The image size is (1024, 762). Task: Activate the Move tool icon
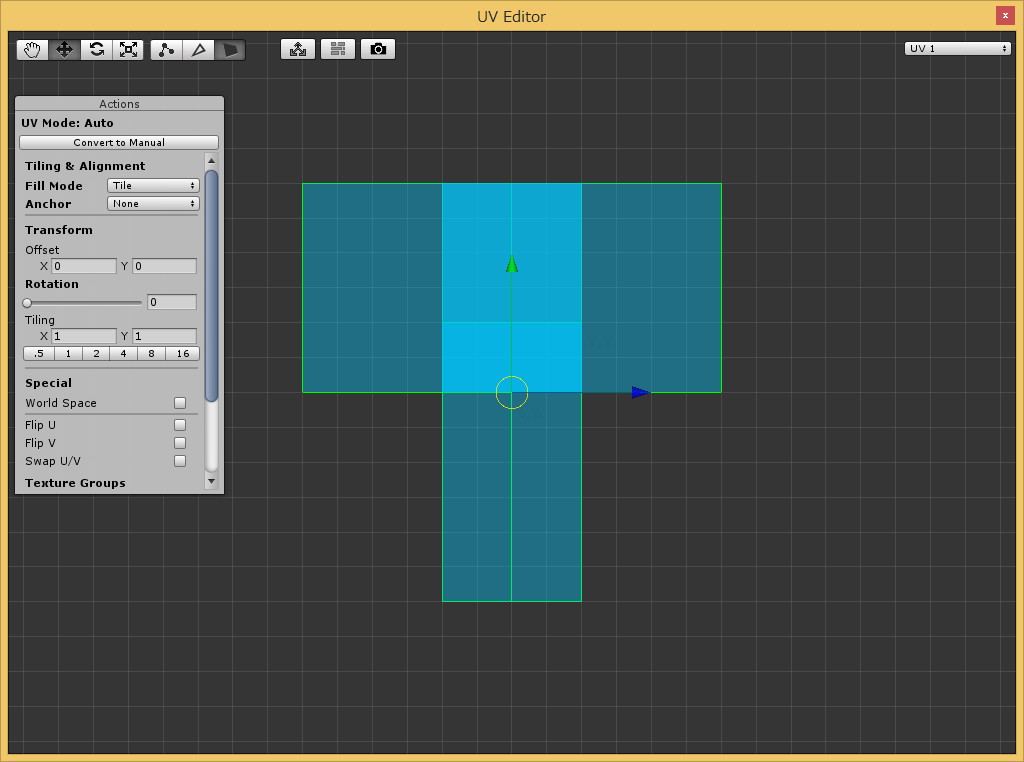(65, 50)
